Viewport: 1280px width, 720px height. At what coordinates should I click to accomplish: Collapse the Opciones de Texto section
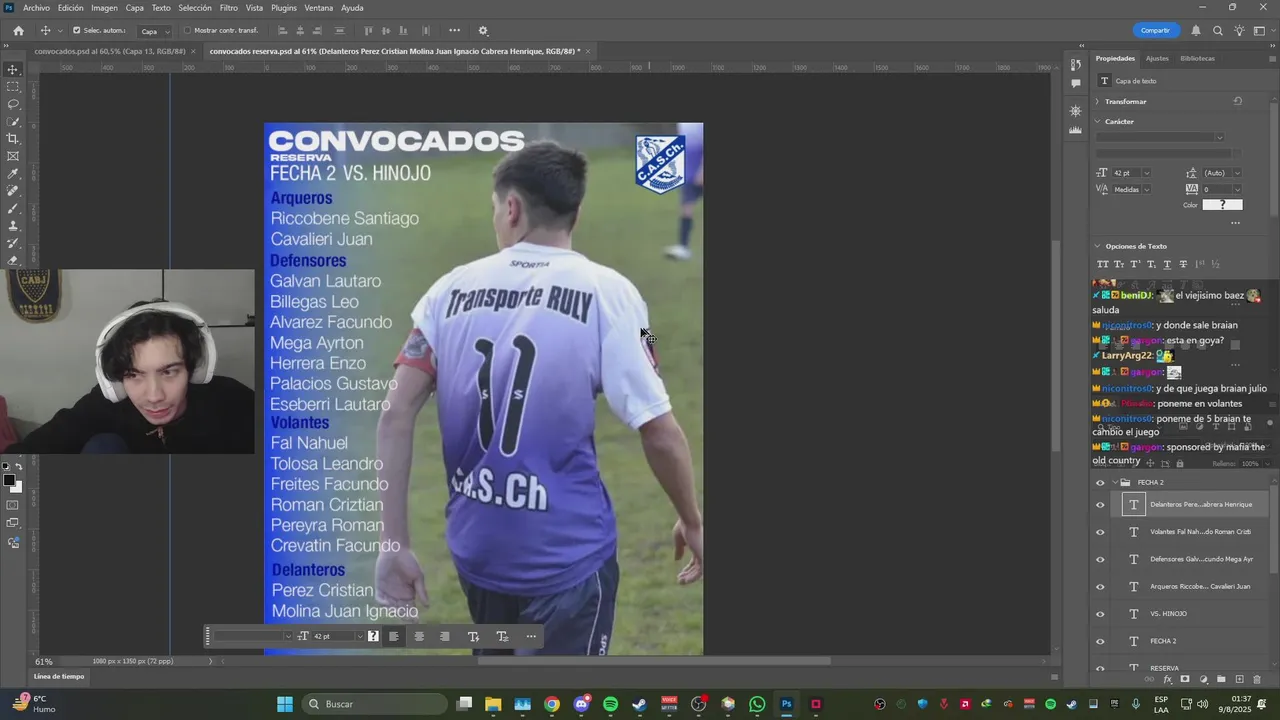pyautogui.click(x=1097, y=246)
